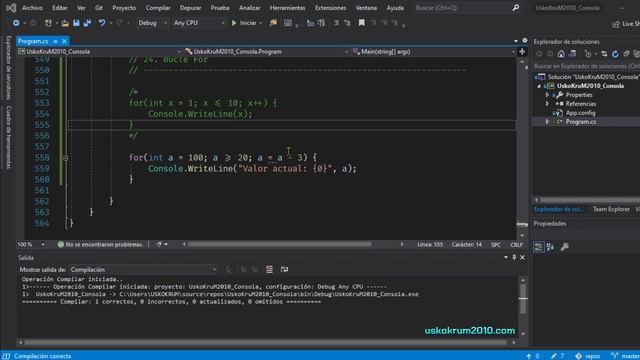
Task: Click the navigate backward toolbar icon
Action: [16, 23]
